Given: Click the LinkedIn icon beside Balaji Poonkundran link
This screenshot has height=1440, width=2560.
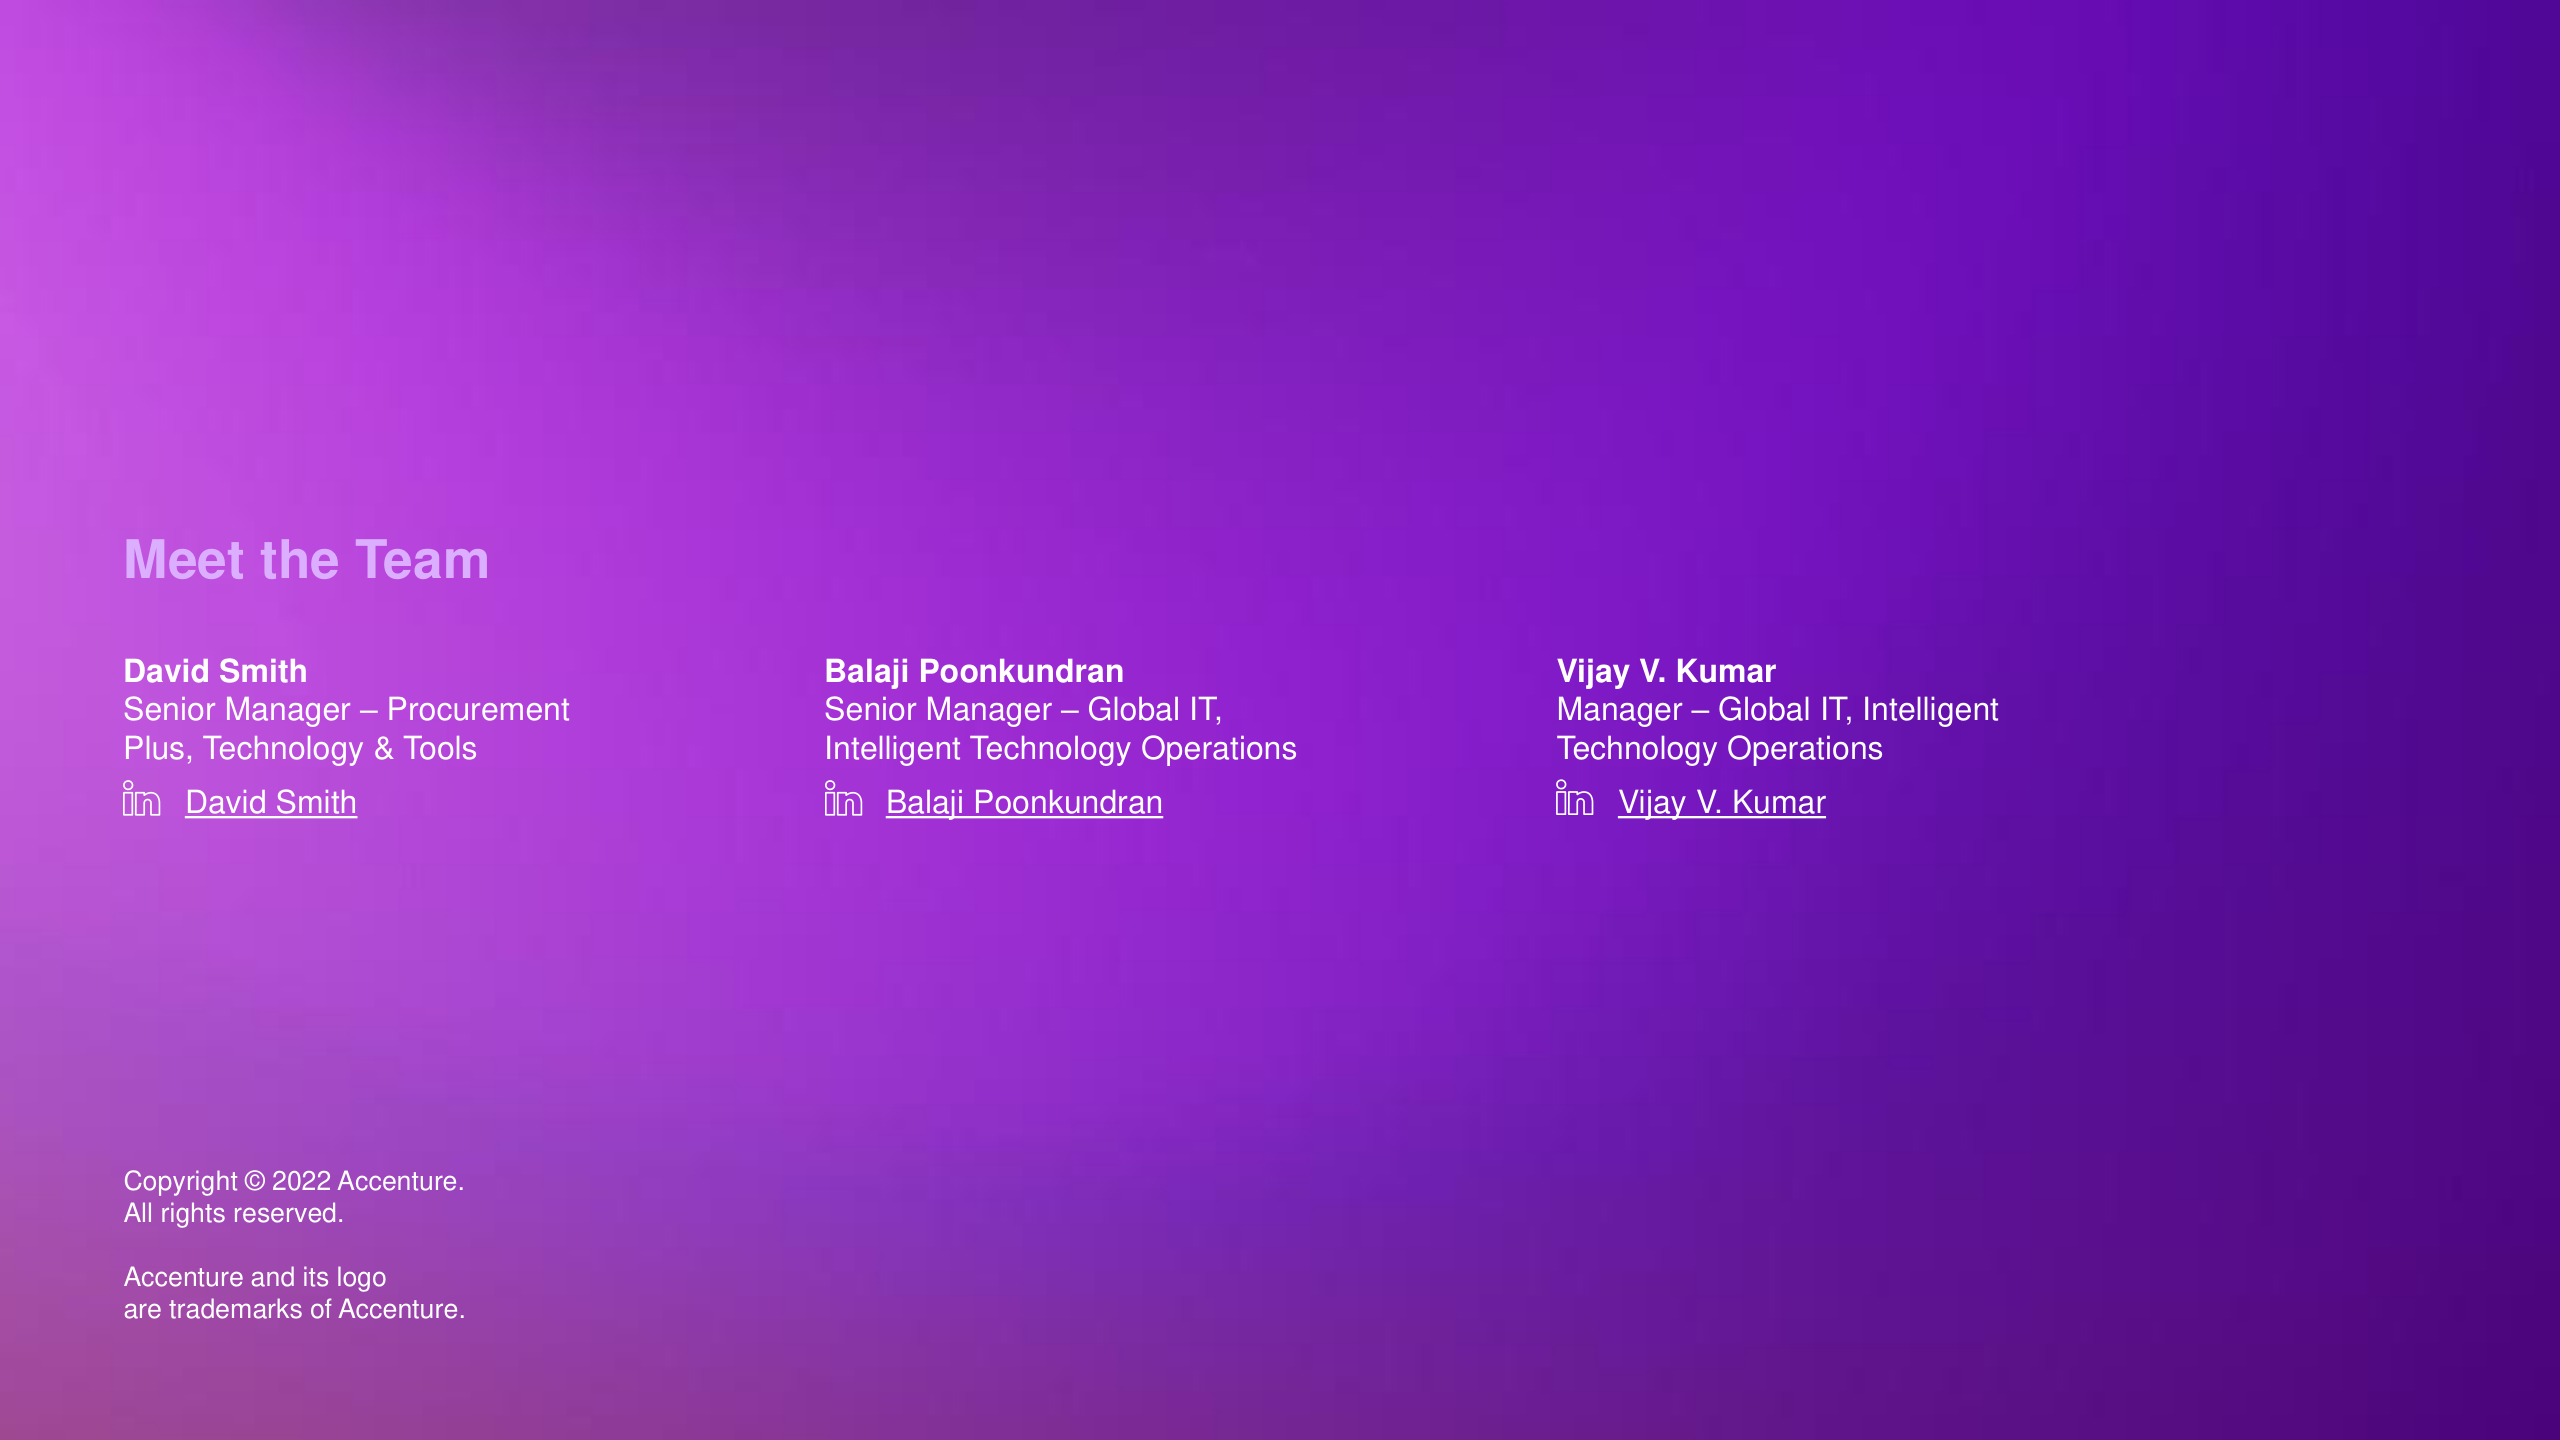Looking at the screenshot, I should (843, 799).
